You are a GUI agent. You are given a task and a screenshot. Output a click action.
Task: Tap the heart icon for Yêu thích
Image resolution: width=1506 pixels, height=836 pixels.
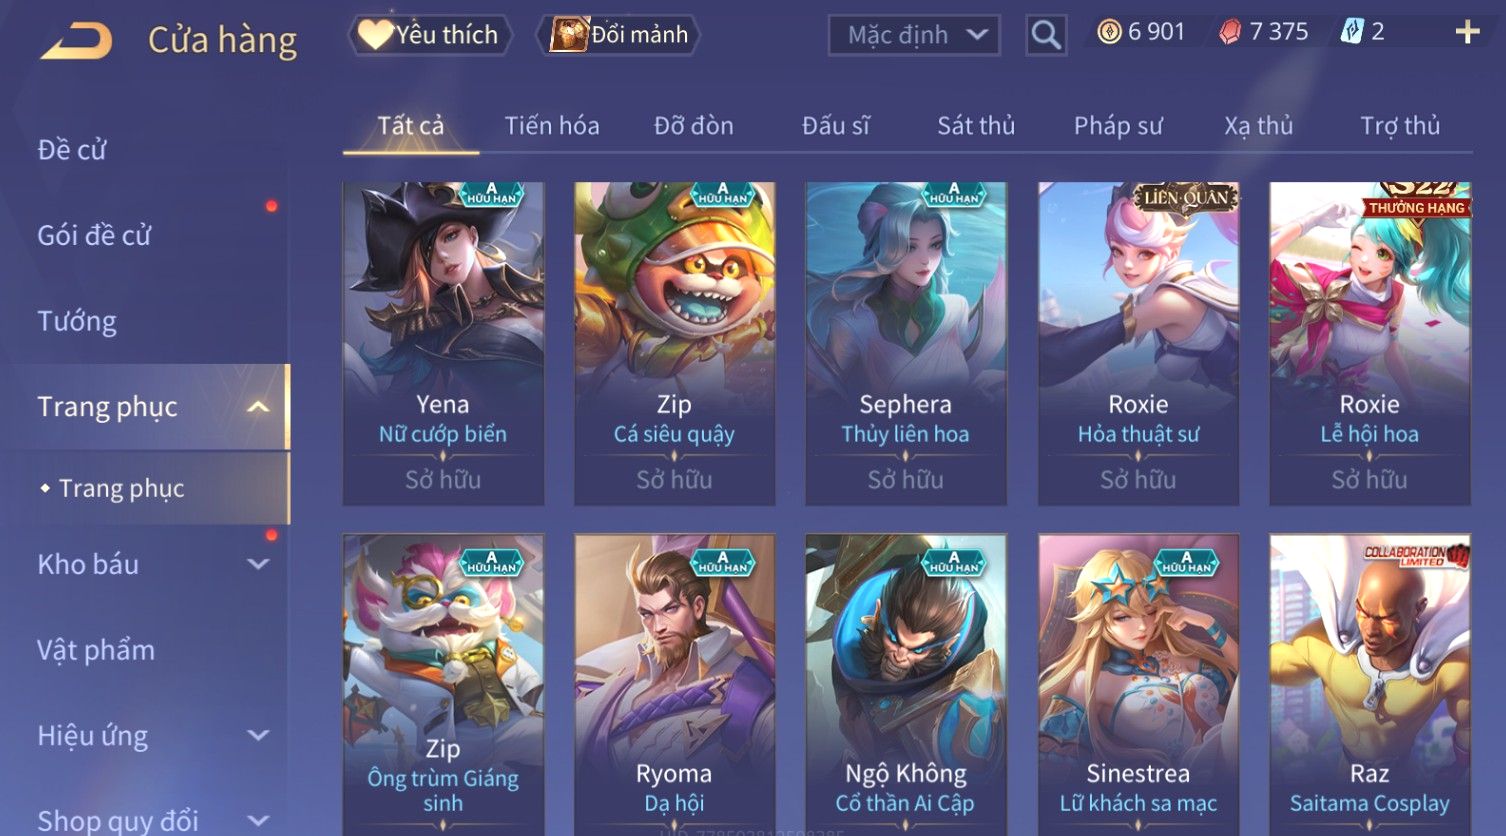[375, 35]
